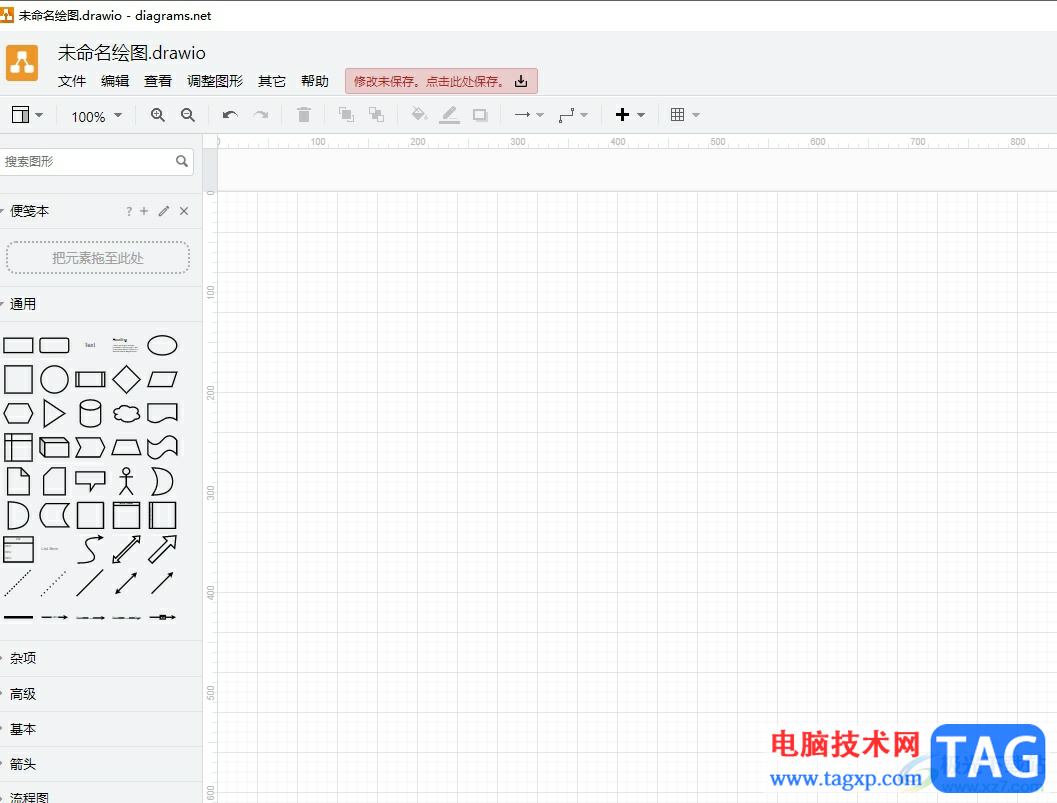Click the scratchpad edit pencil icon
The height and width of the screenshot is (803, 1057).
tap(164, 211)
